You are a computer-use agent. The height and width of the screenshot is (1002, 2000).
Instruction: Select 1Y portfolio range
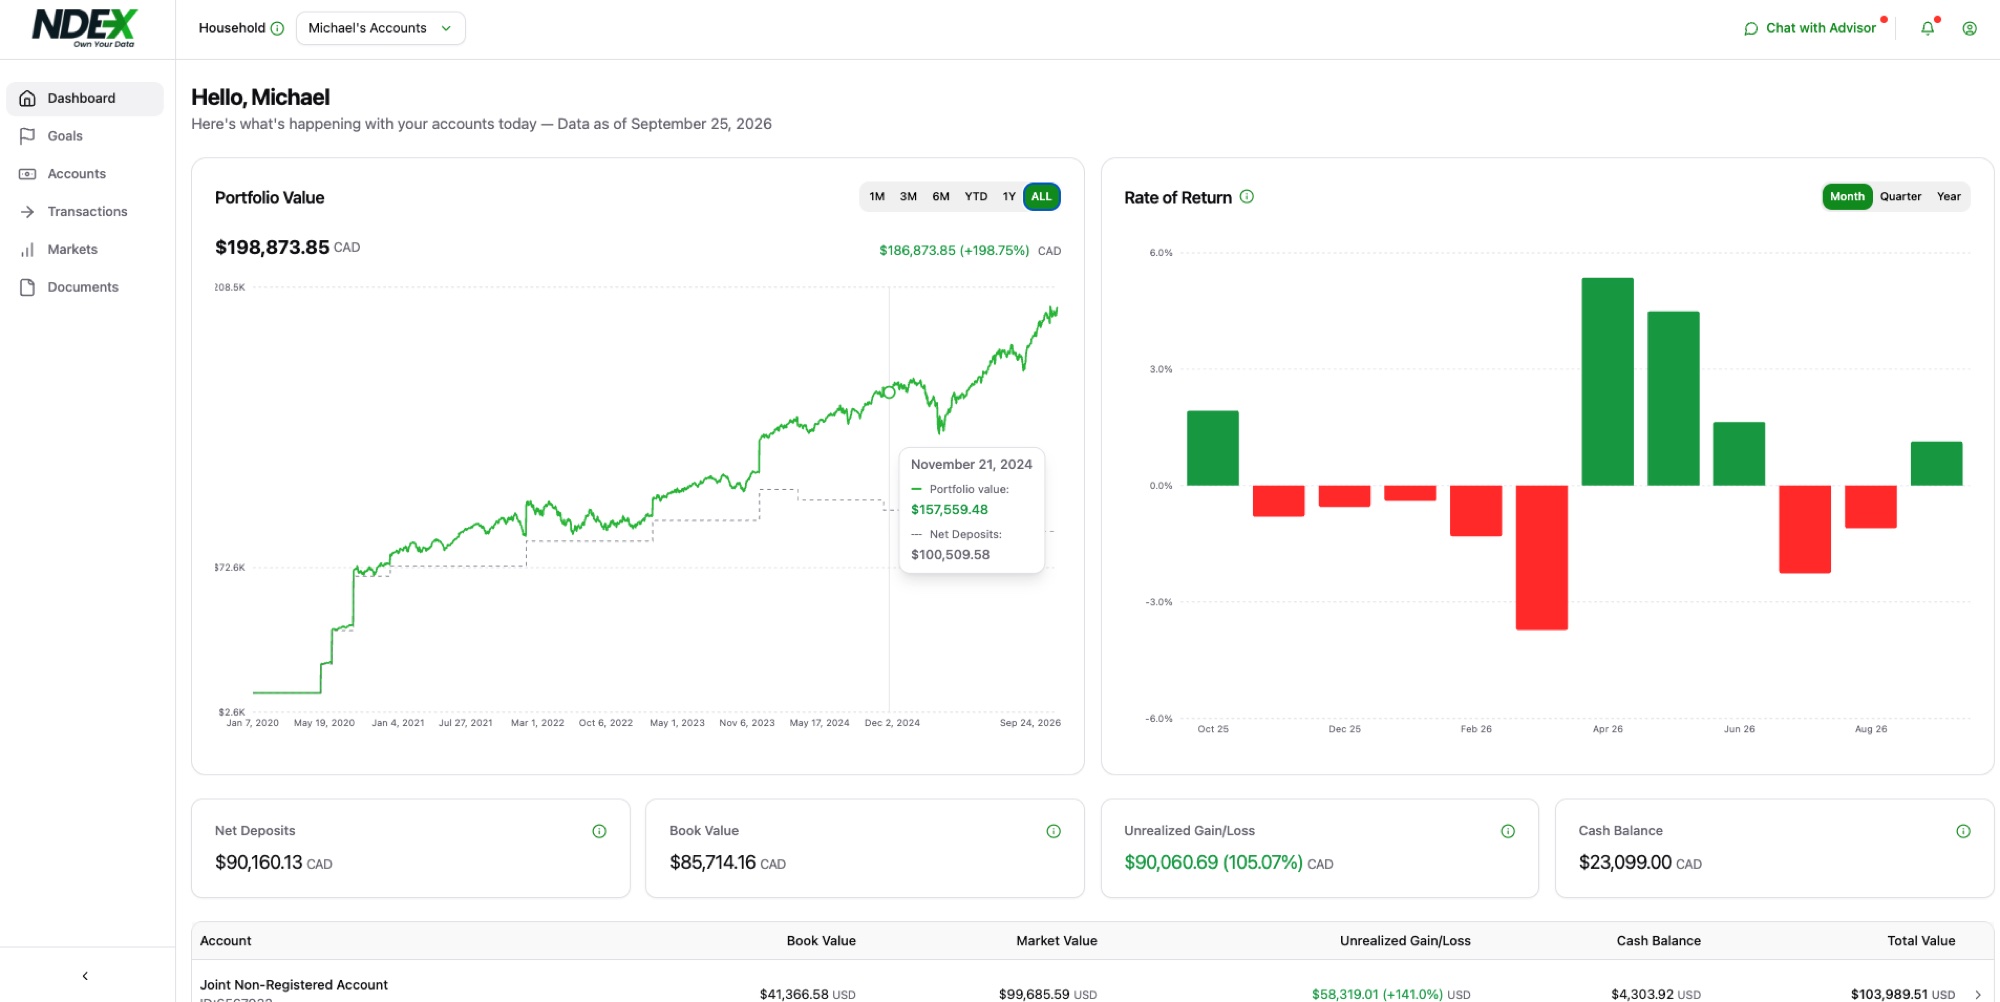coord(1009,197)
